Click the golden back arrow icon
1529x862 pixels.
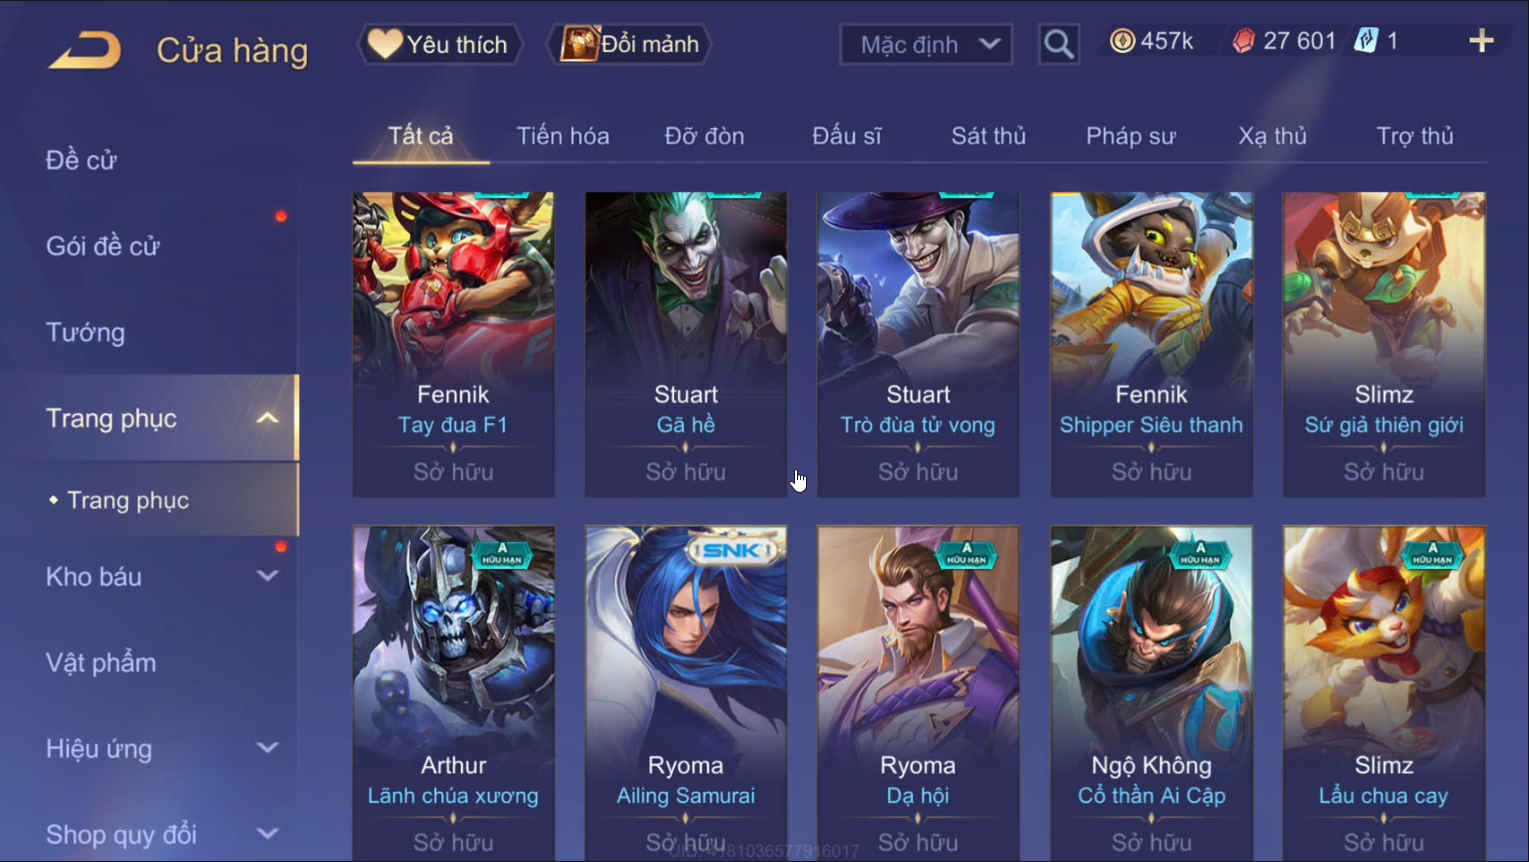85,50
